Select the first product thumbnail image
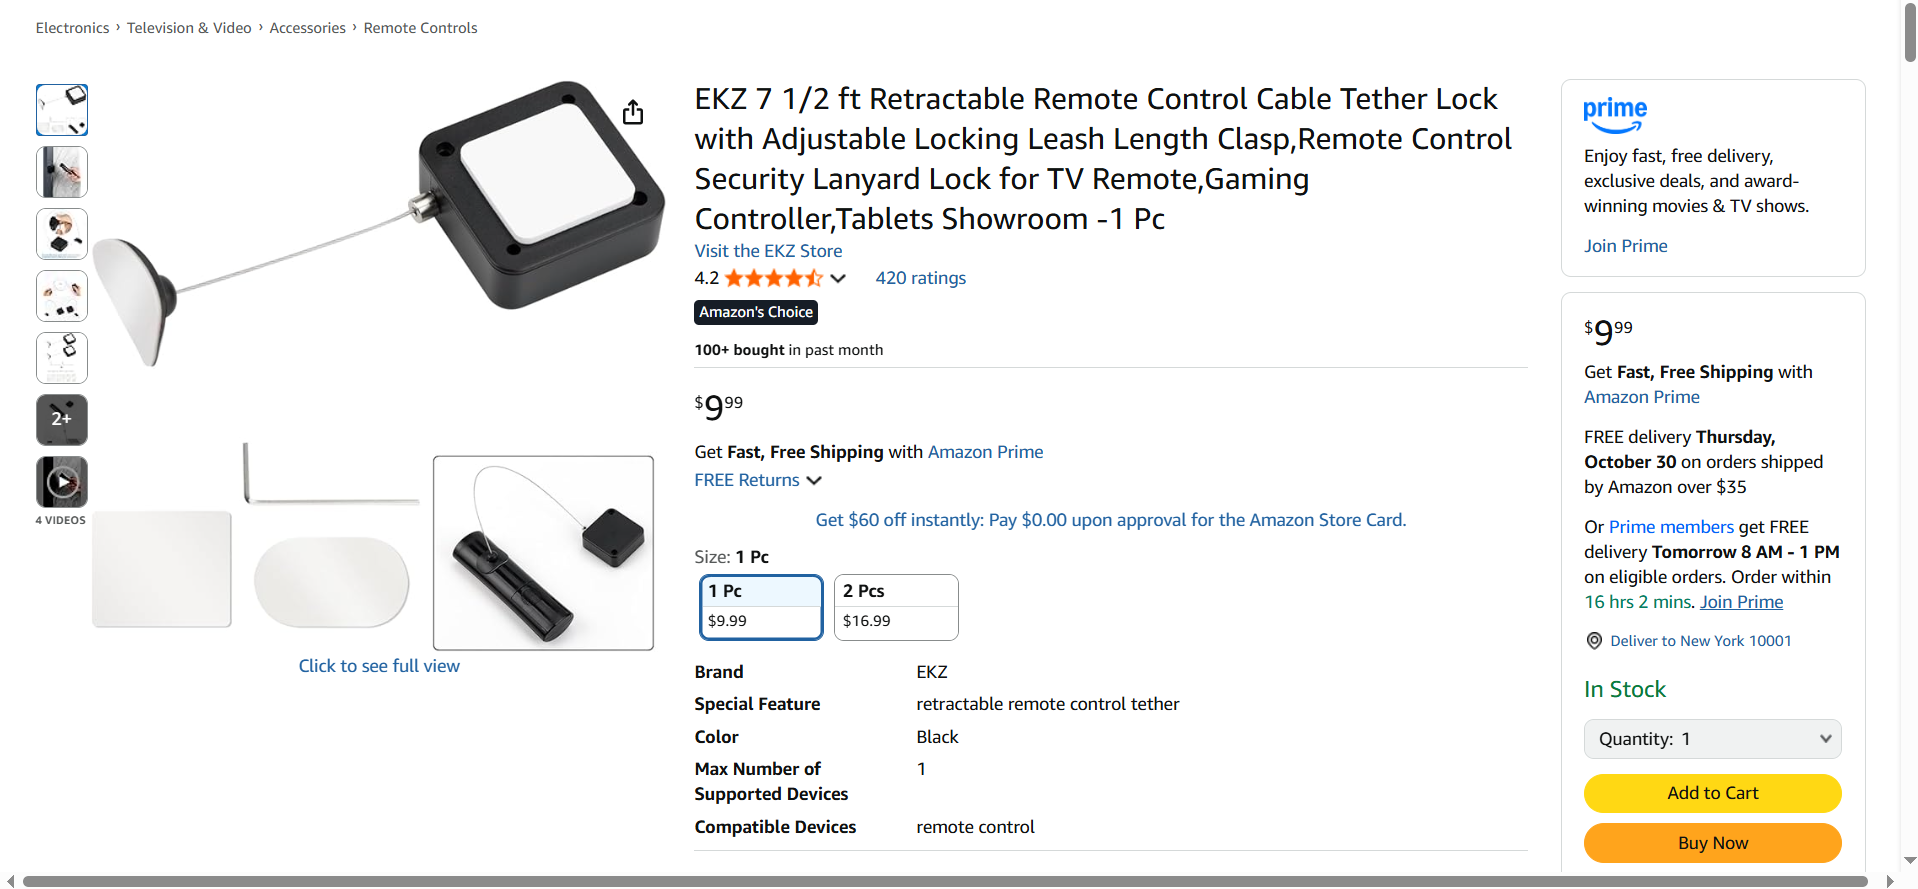Screen dimensions: 1918x889 coord(62,110)
